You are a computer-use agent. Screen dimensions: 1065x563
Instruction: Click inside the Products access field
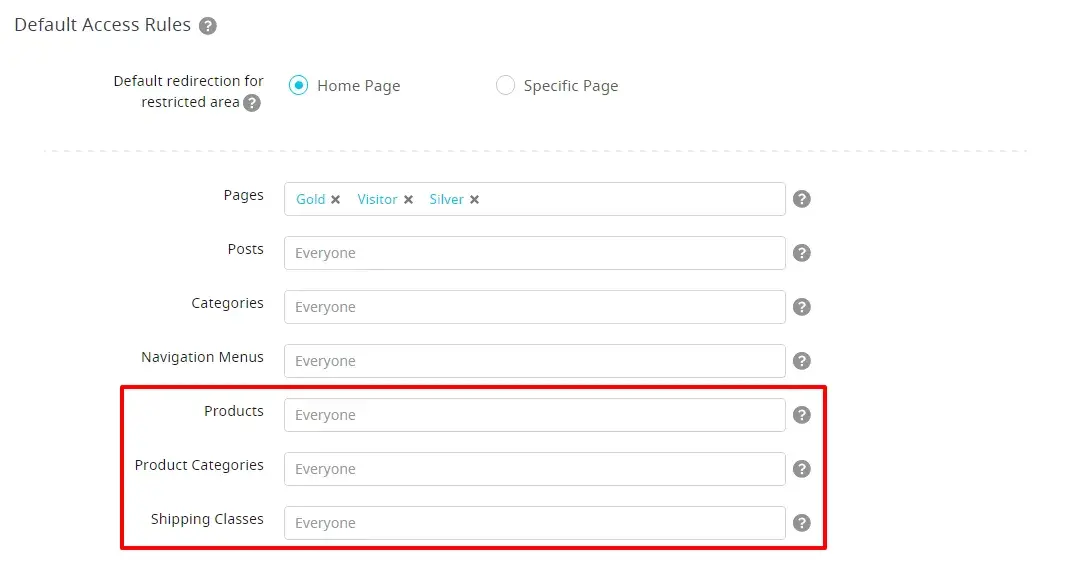[x=534, y=415]
